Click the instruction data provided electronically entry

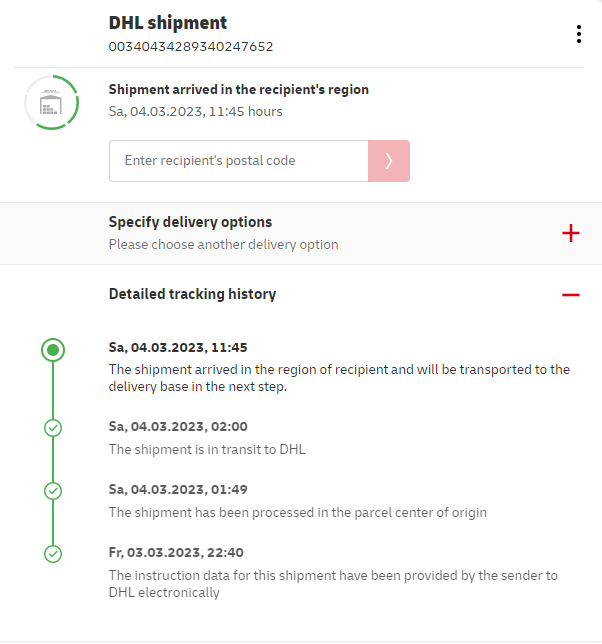point(333,583)
